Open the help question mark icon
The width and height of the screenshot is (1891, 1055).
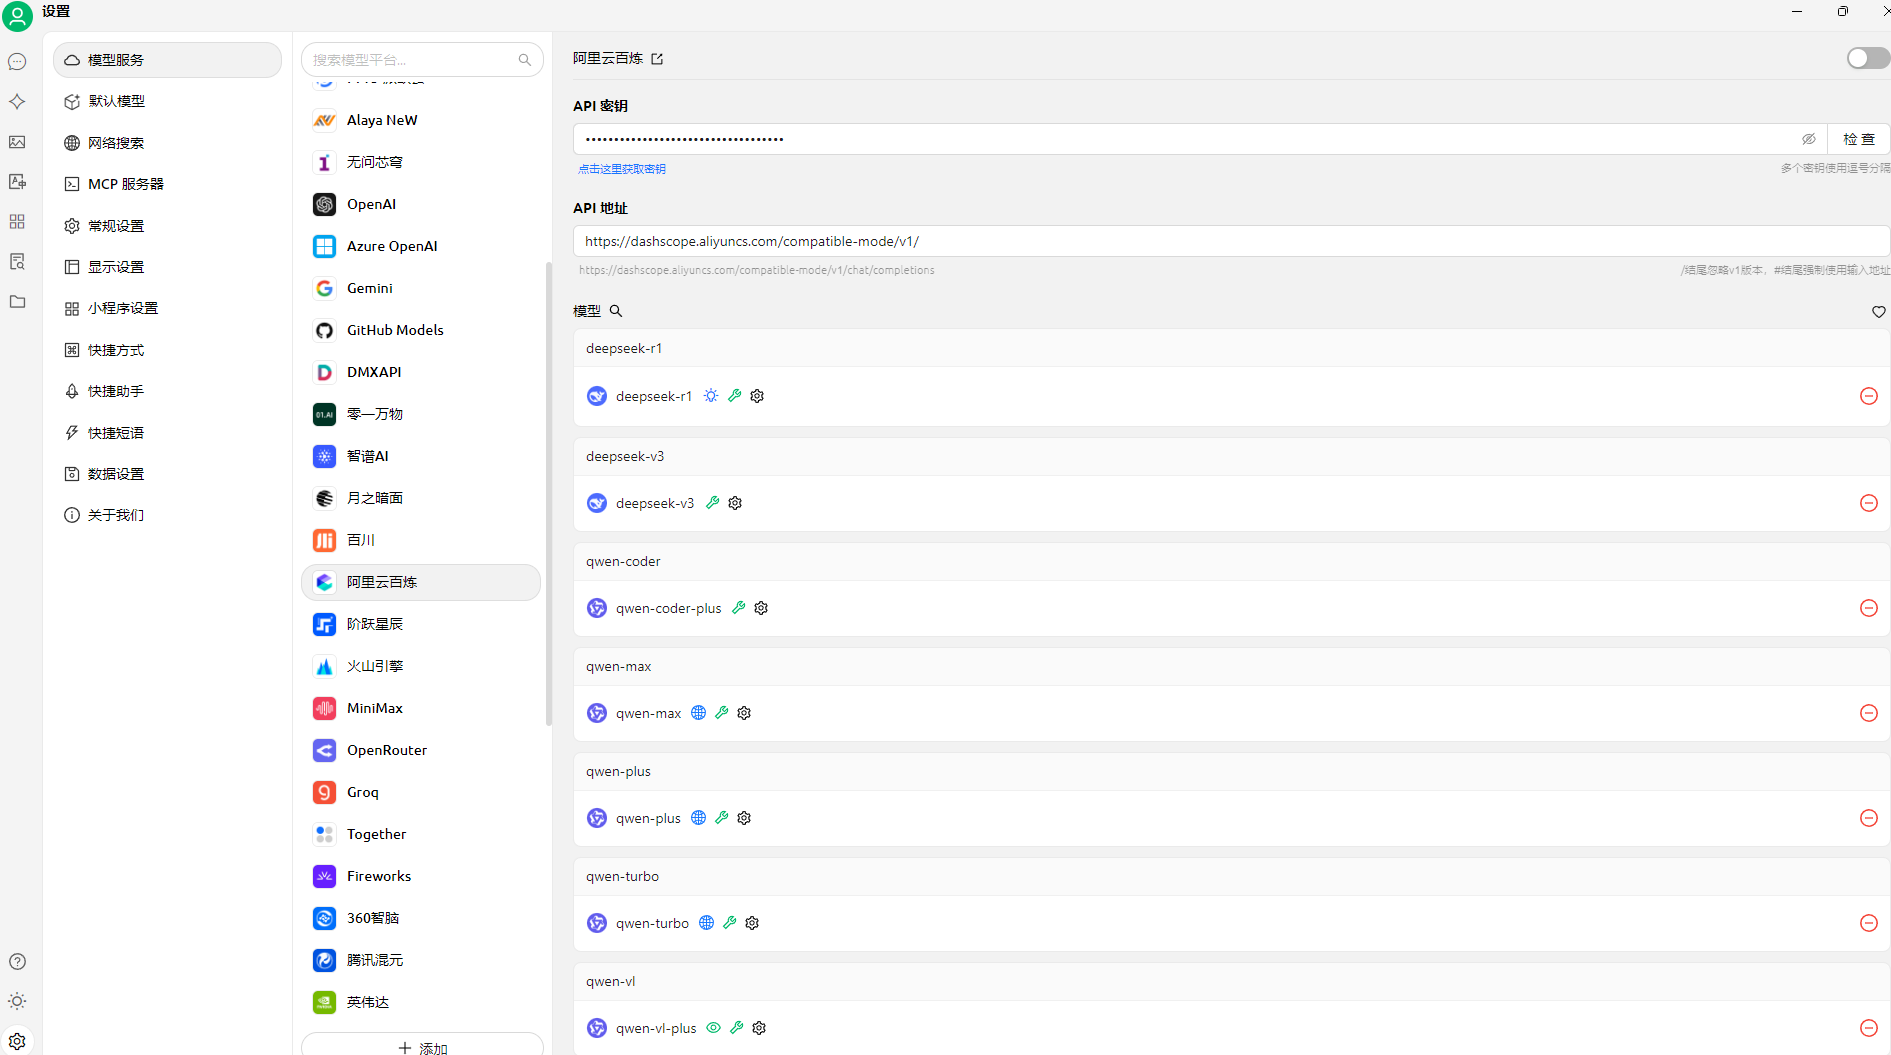coord(17,961)
